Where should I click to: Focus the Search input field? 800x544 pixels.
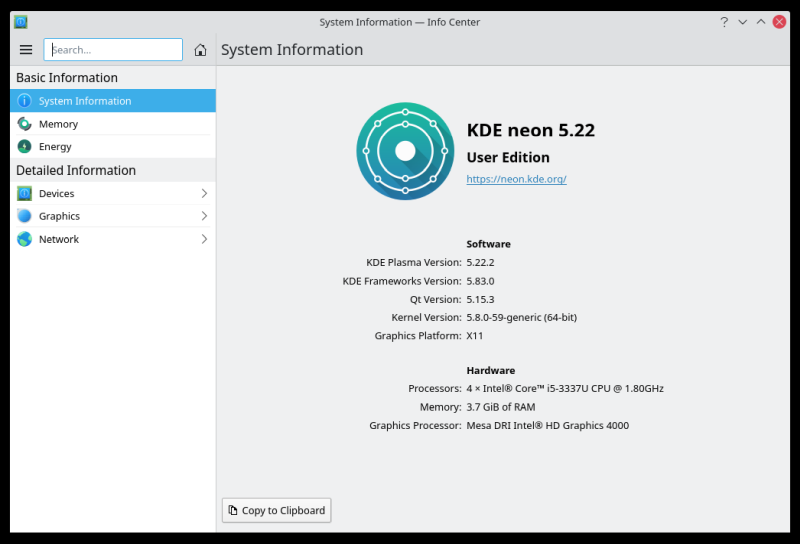[x=114, y=50]
